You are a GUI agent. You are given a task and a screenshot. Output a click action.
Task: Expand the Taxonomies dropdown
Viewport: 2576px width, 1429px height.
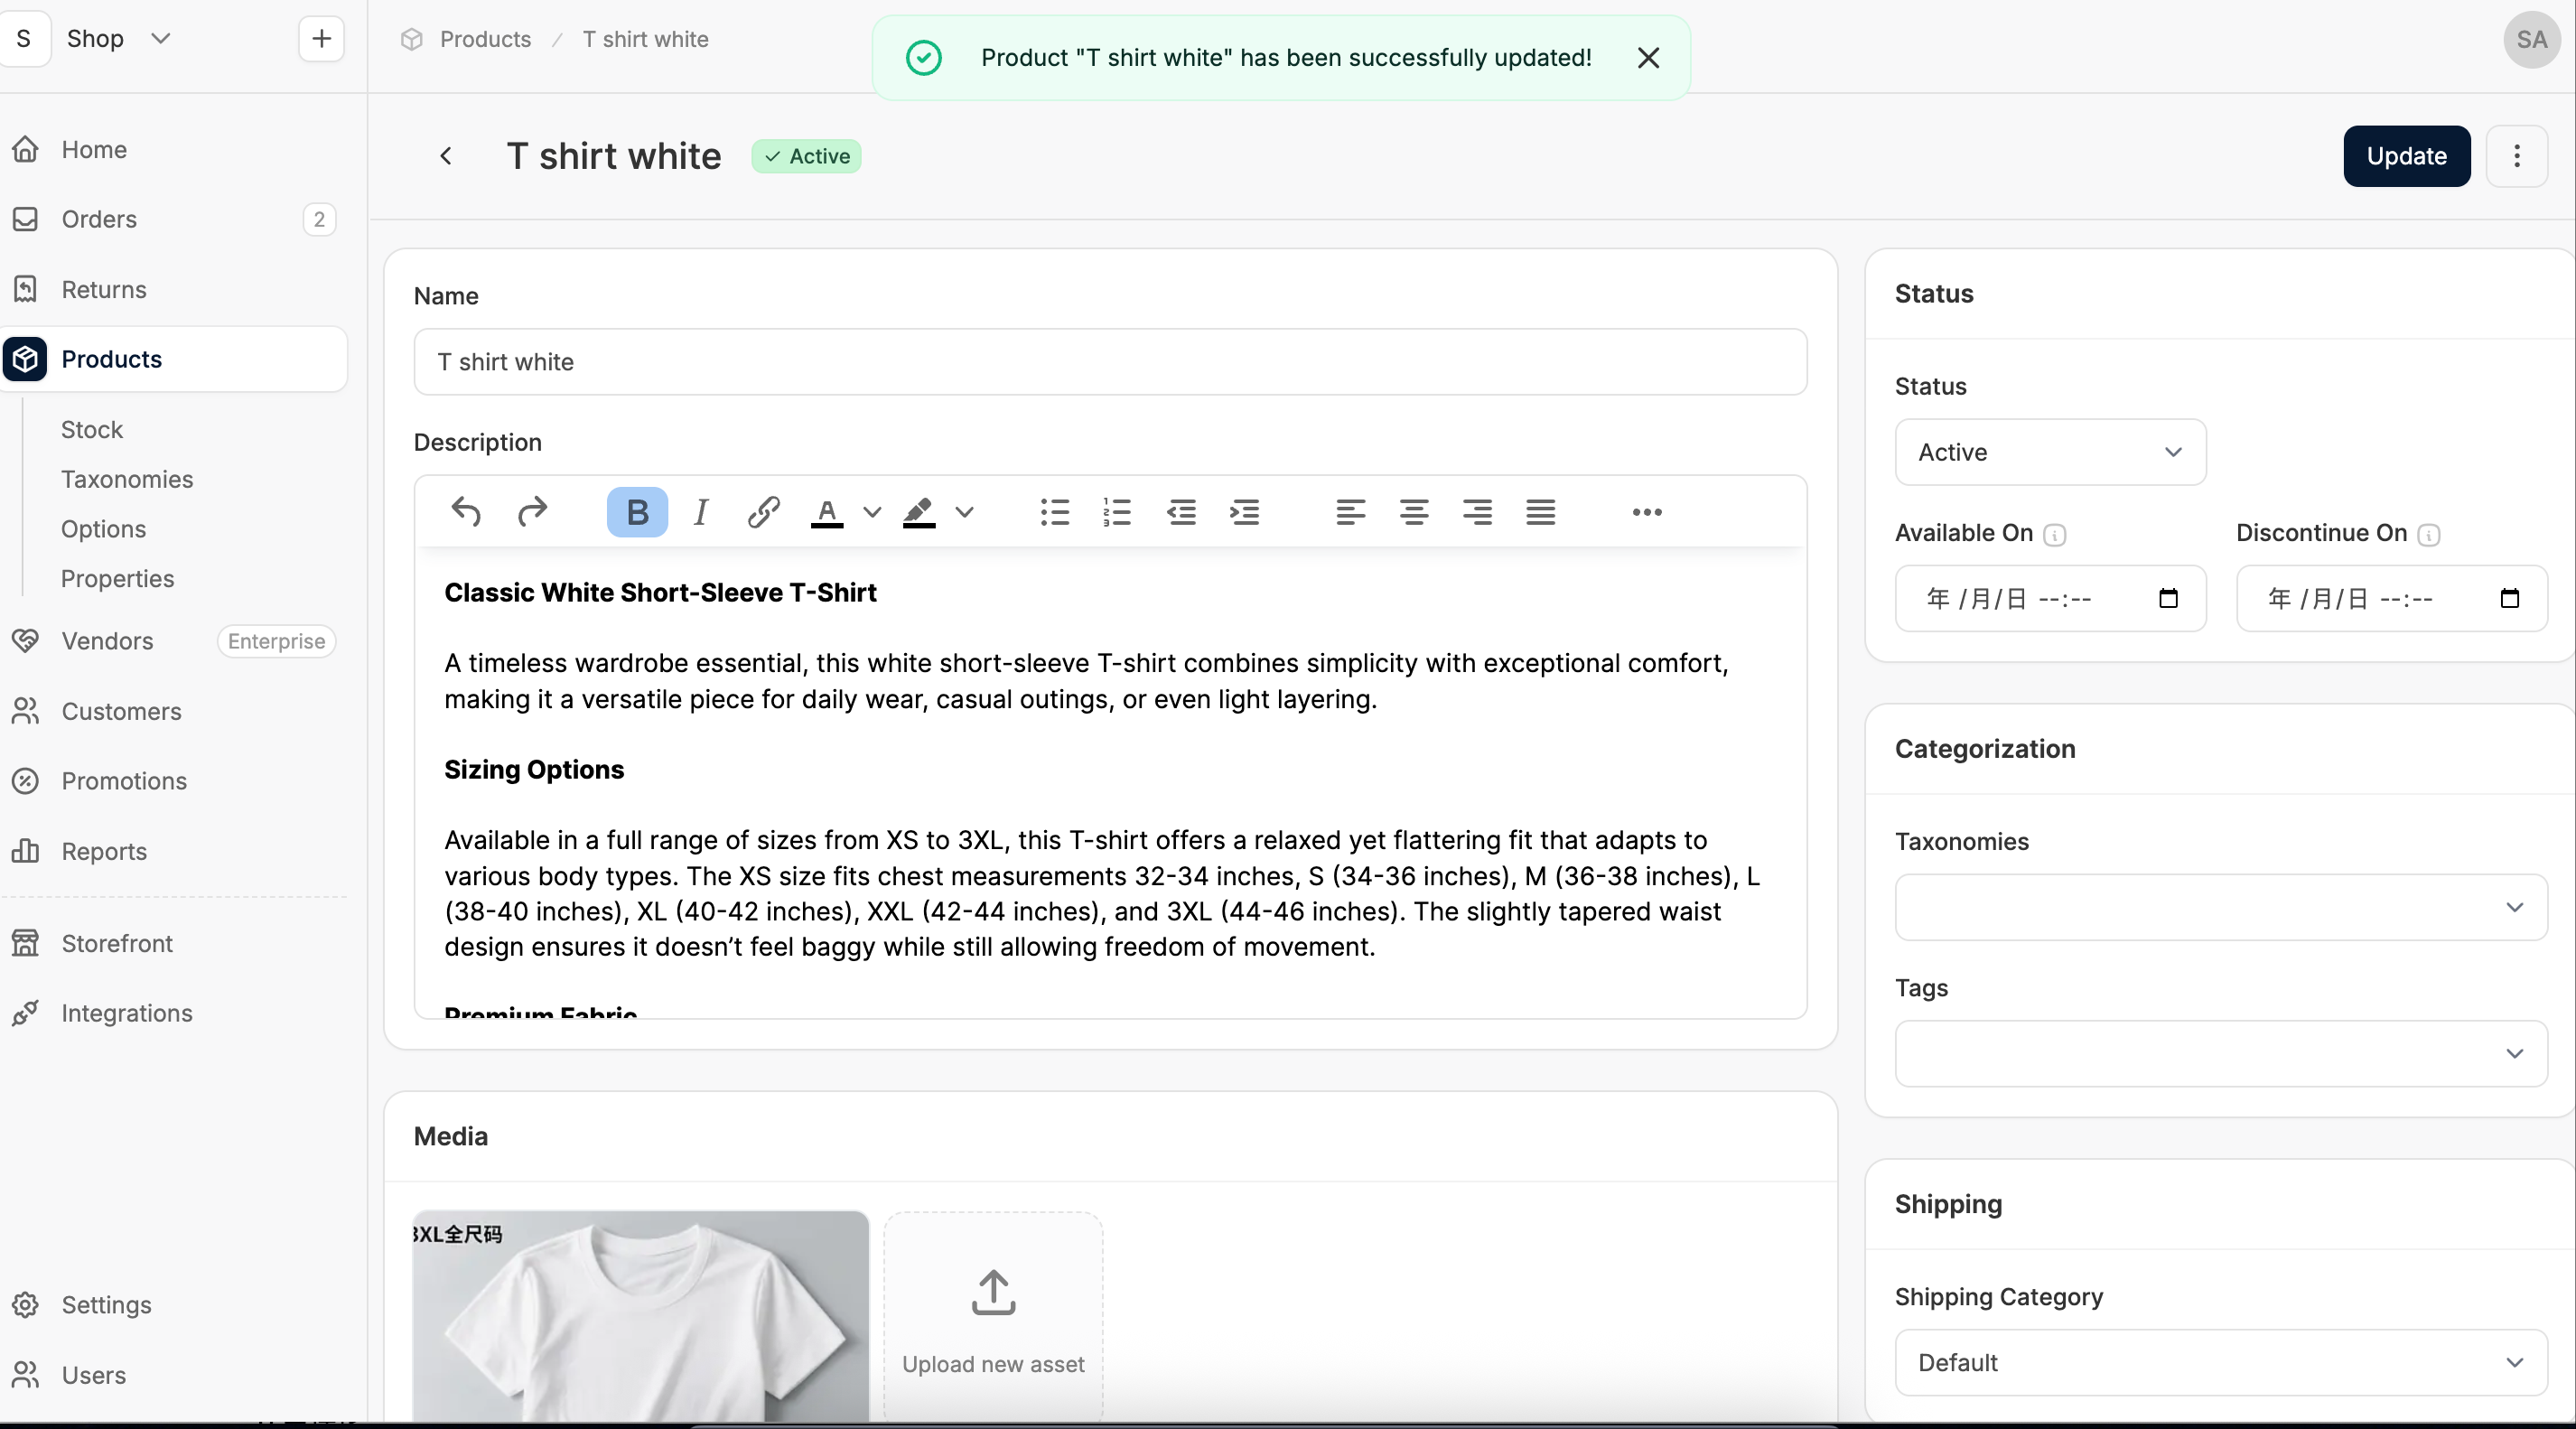click(x=2220, y=907)
